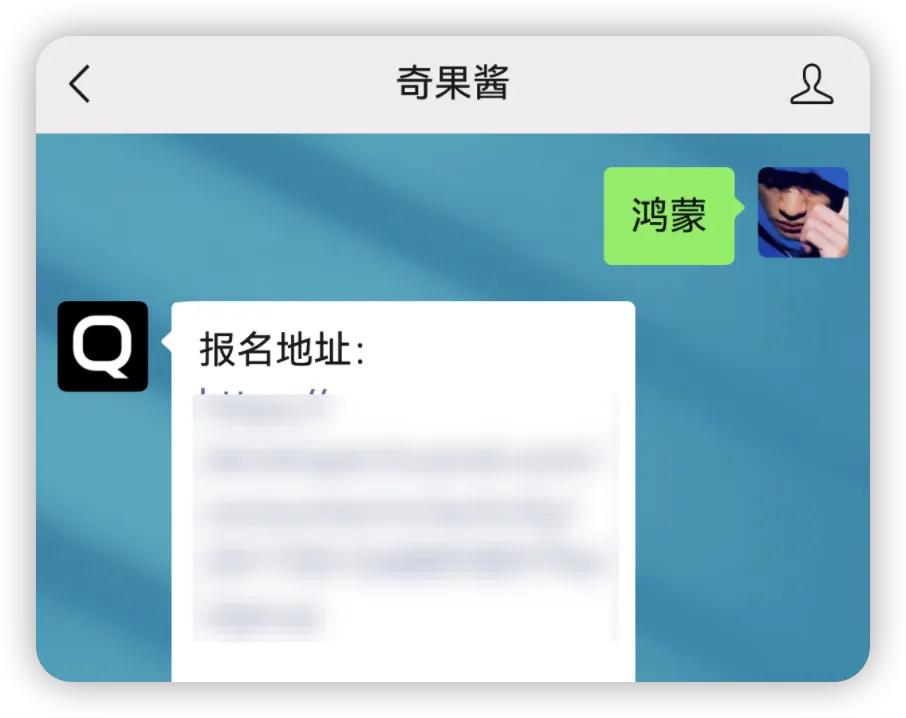The width and height of the screenshot is (906, 718).
Task: Click the white bubble's tail beside Q avatar
Action: (x=166, y=341)
